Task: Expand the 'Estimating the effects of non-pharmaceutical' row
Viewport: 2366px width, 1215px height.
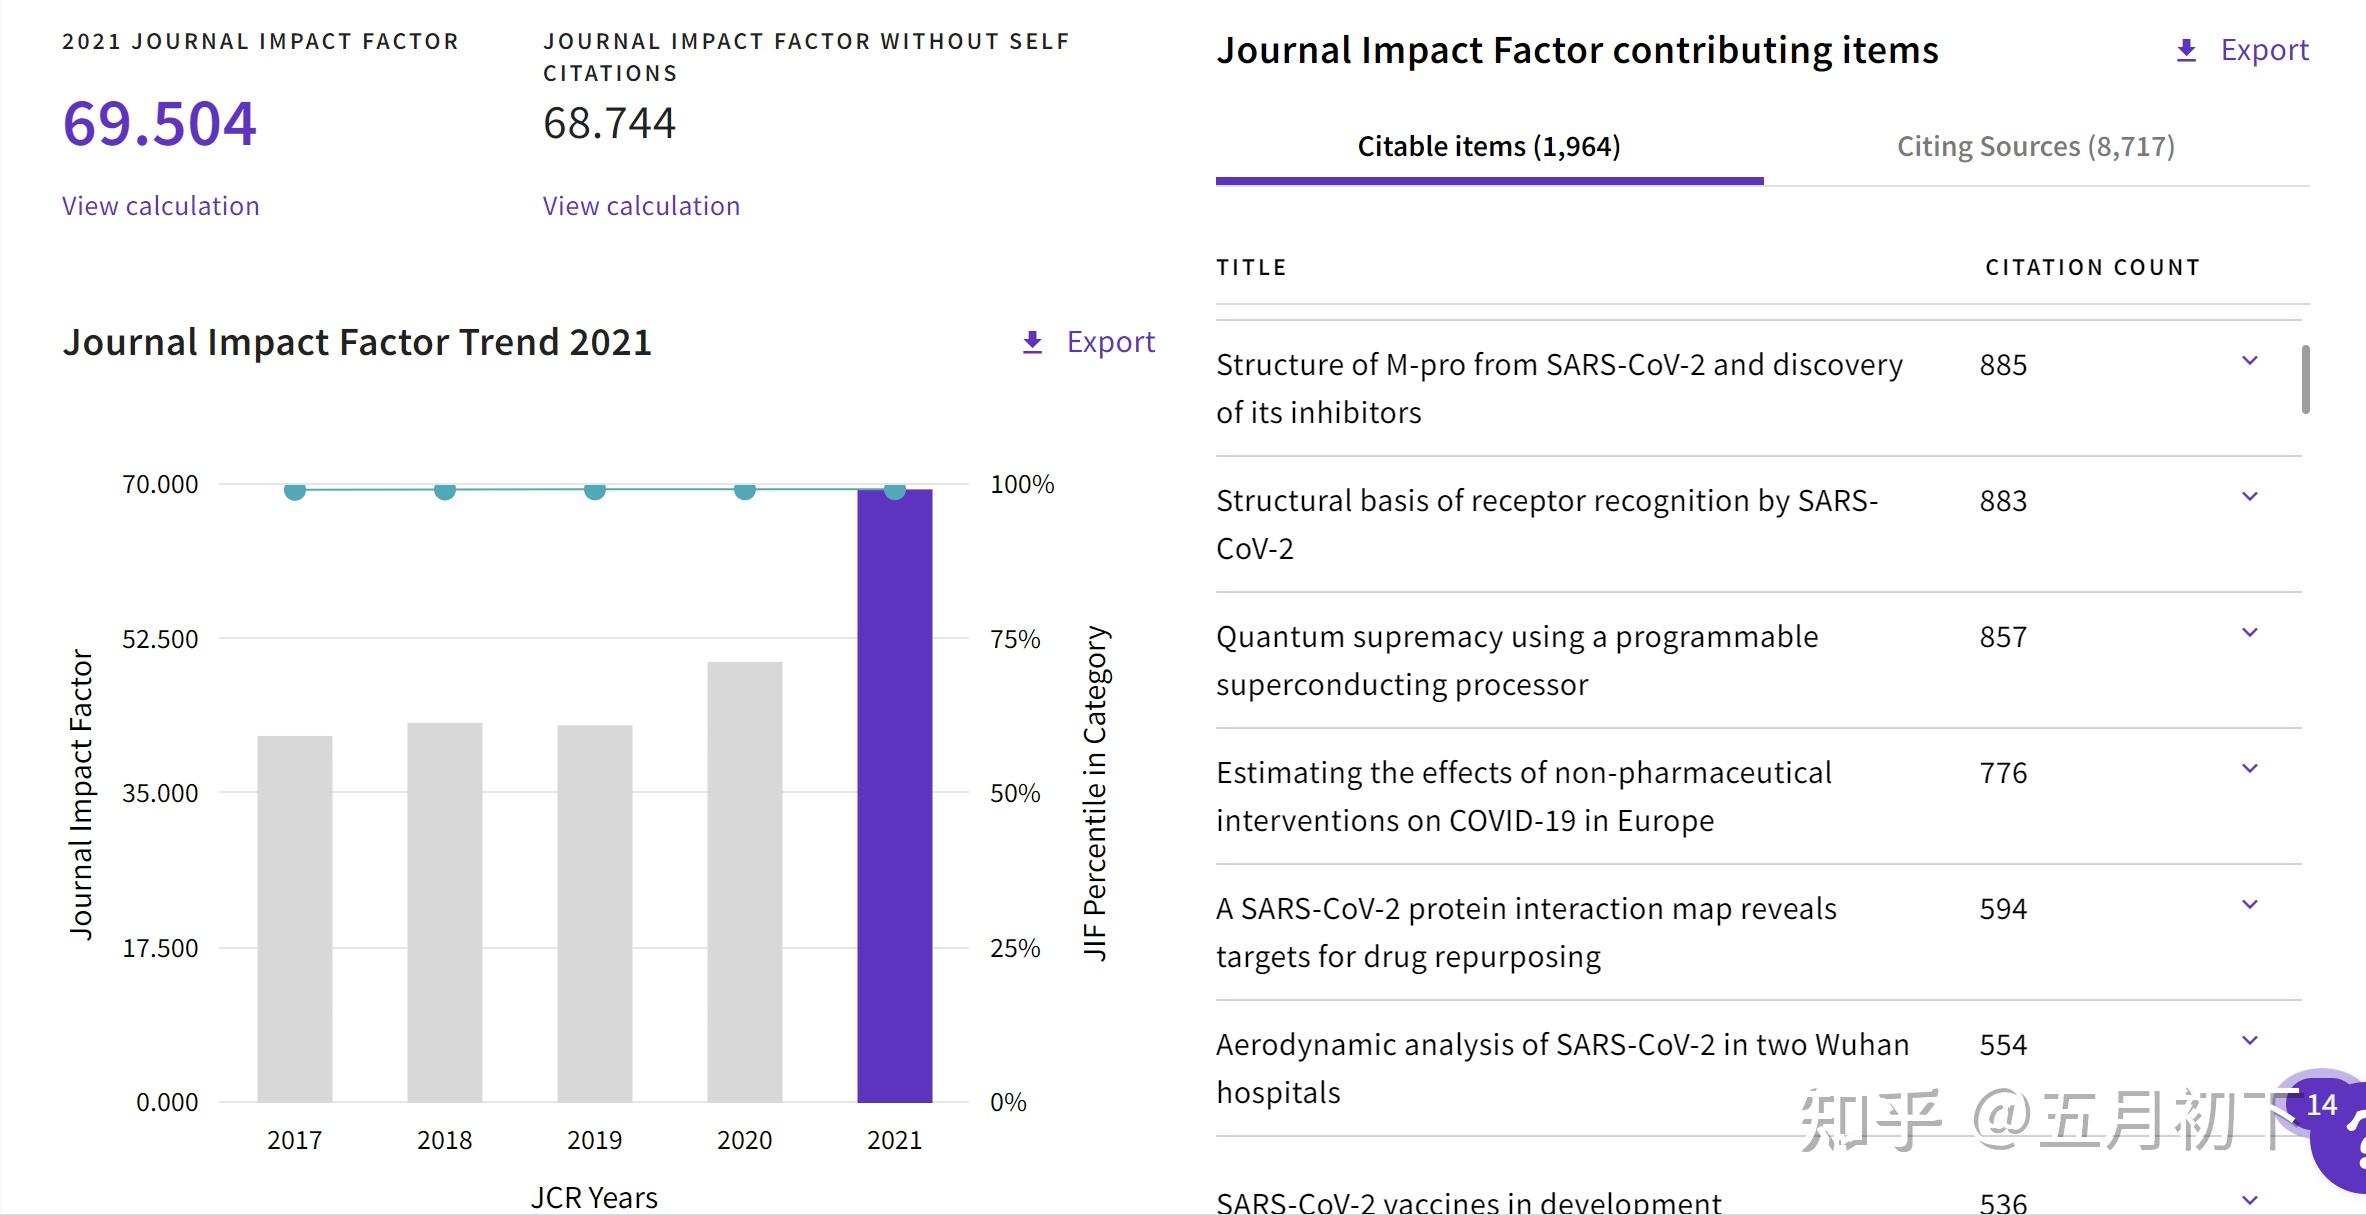Action: pyautogui.click(x=2250, y=769)
